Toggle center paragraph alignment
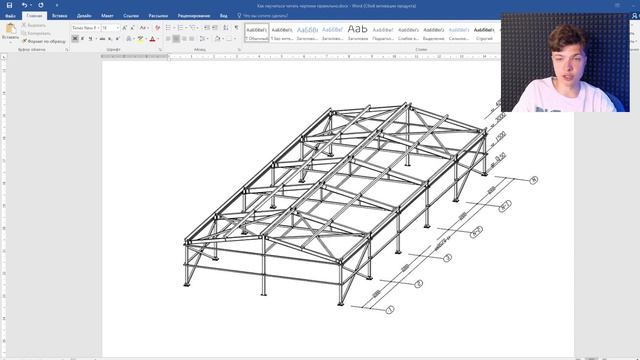This screenshot has height=360, width=640. pyautogui.click(x=176, y=38)
